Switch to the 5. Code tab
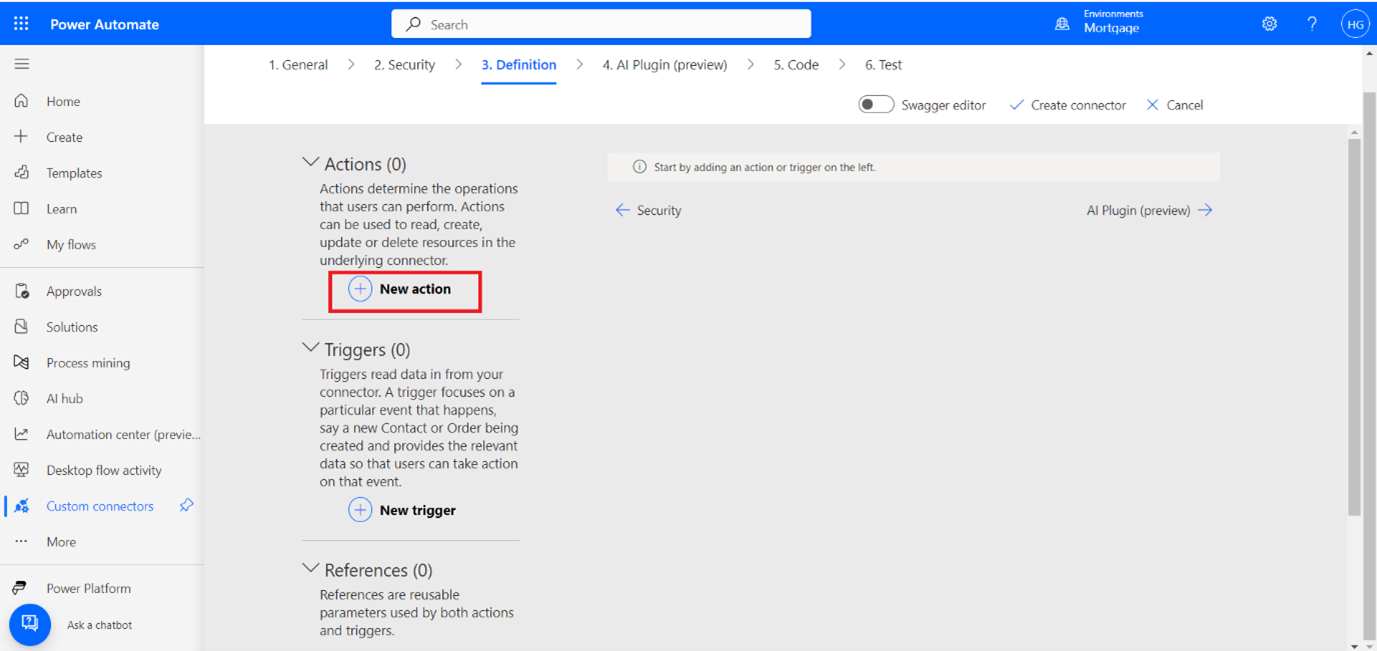This screenshot has width=1377, height=651. [x=795, y=65]
